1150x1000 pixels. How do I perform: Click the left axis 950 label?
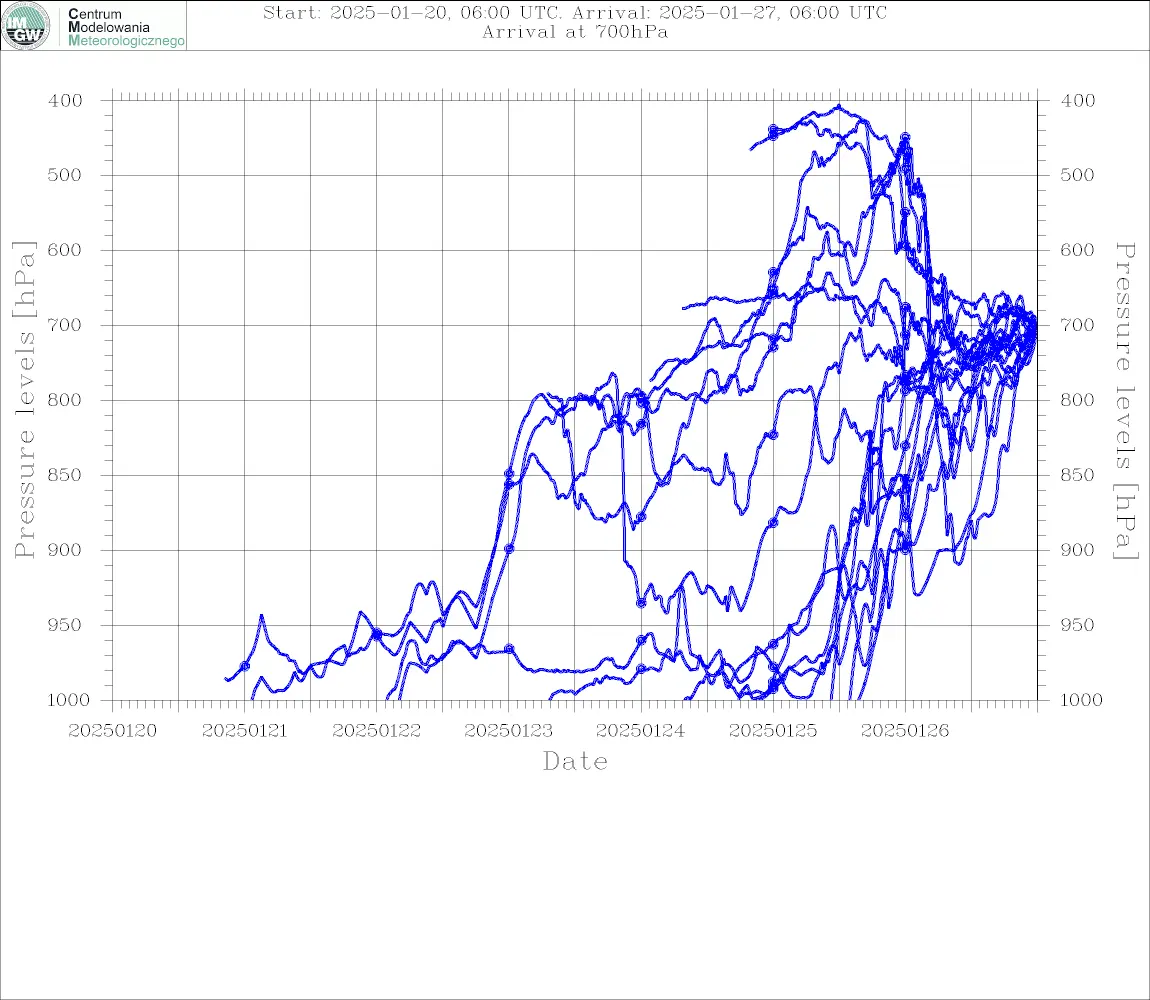pos(65,625)
